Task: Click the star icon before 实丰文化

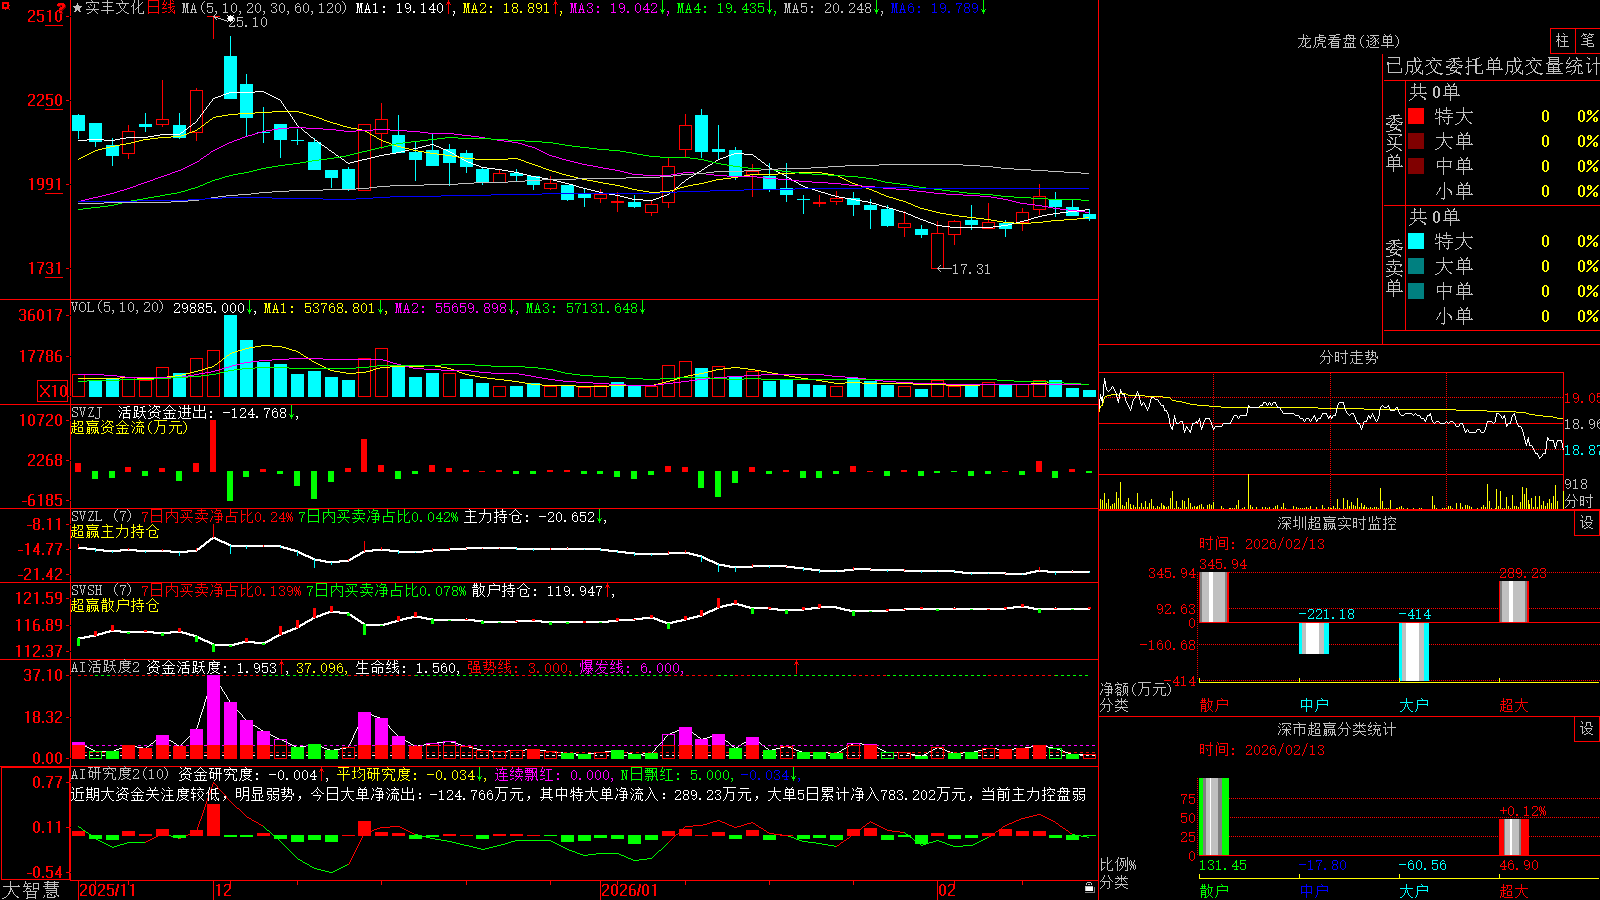Action: point(77,8)
